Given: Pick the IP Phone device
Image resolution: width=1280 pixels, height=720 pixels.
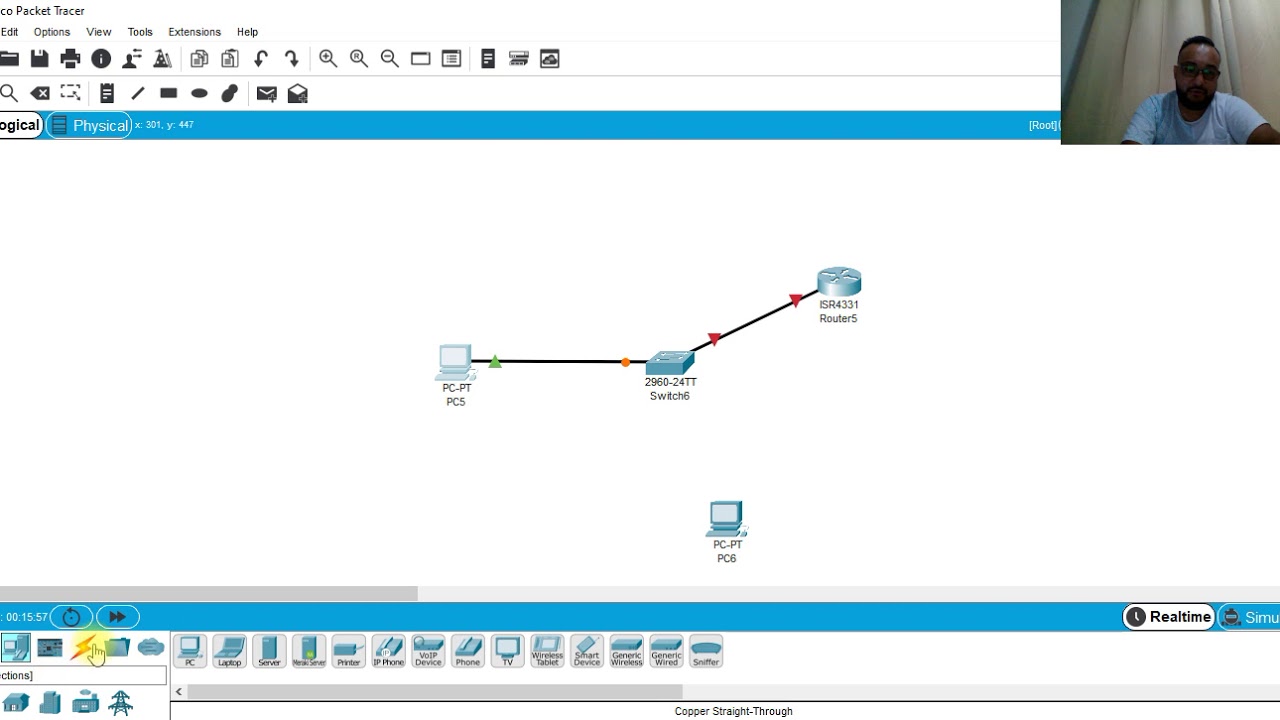Looking at the screenshot, I should tap(388, 651).
